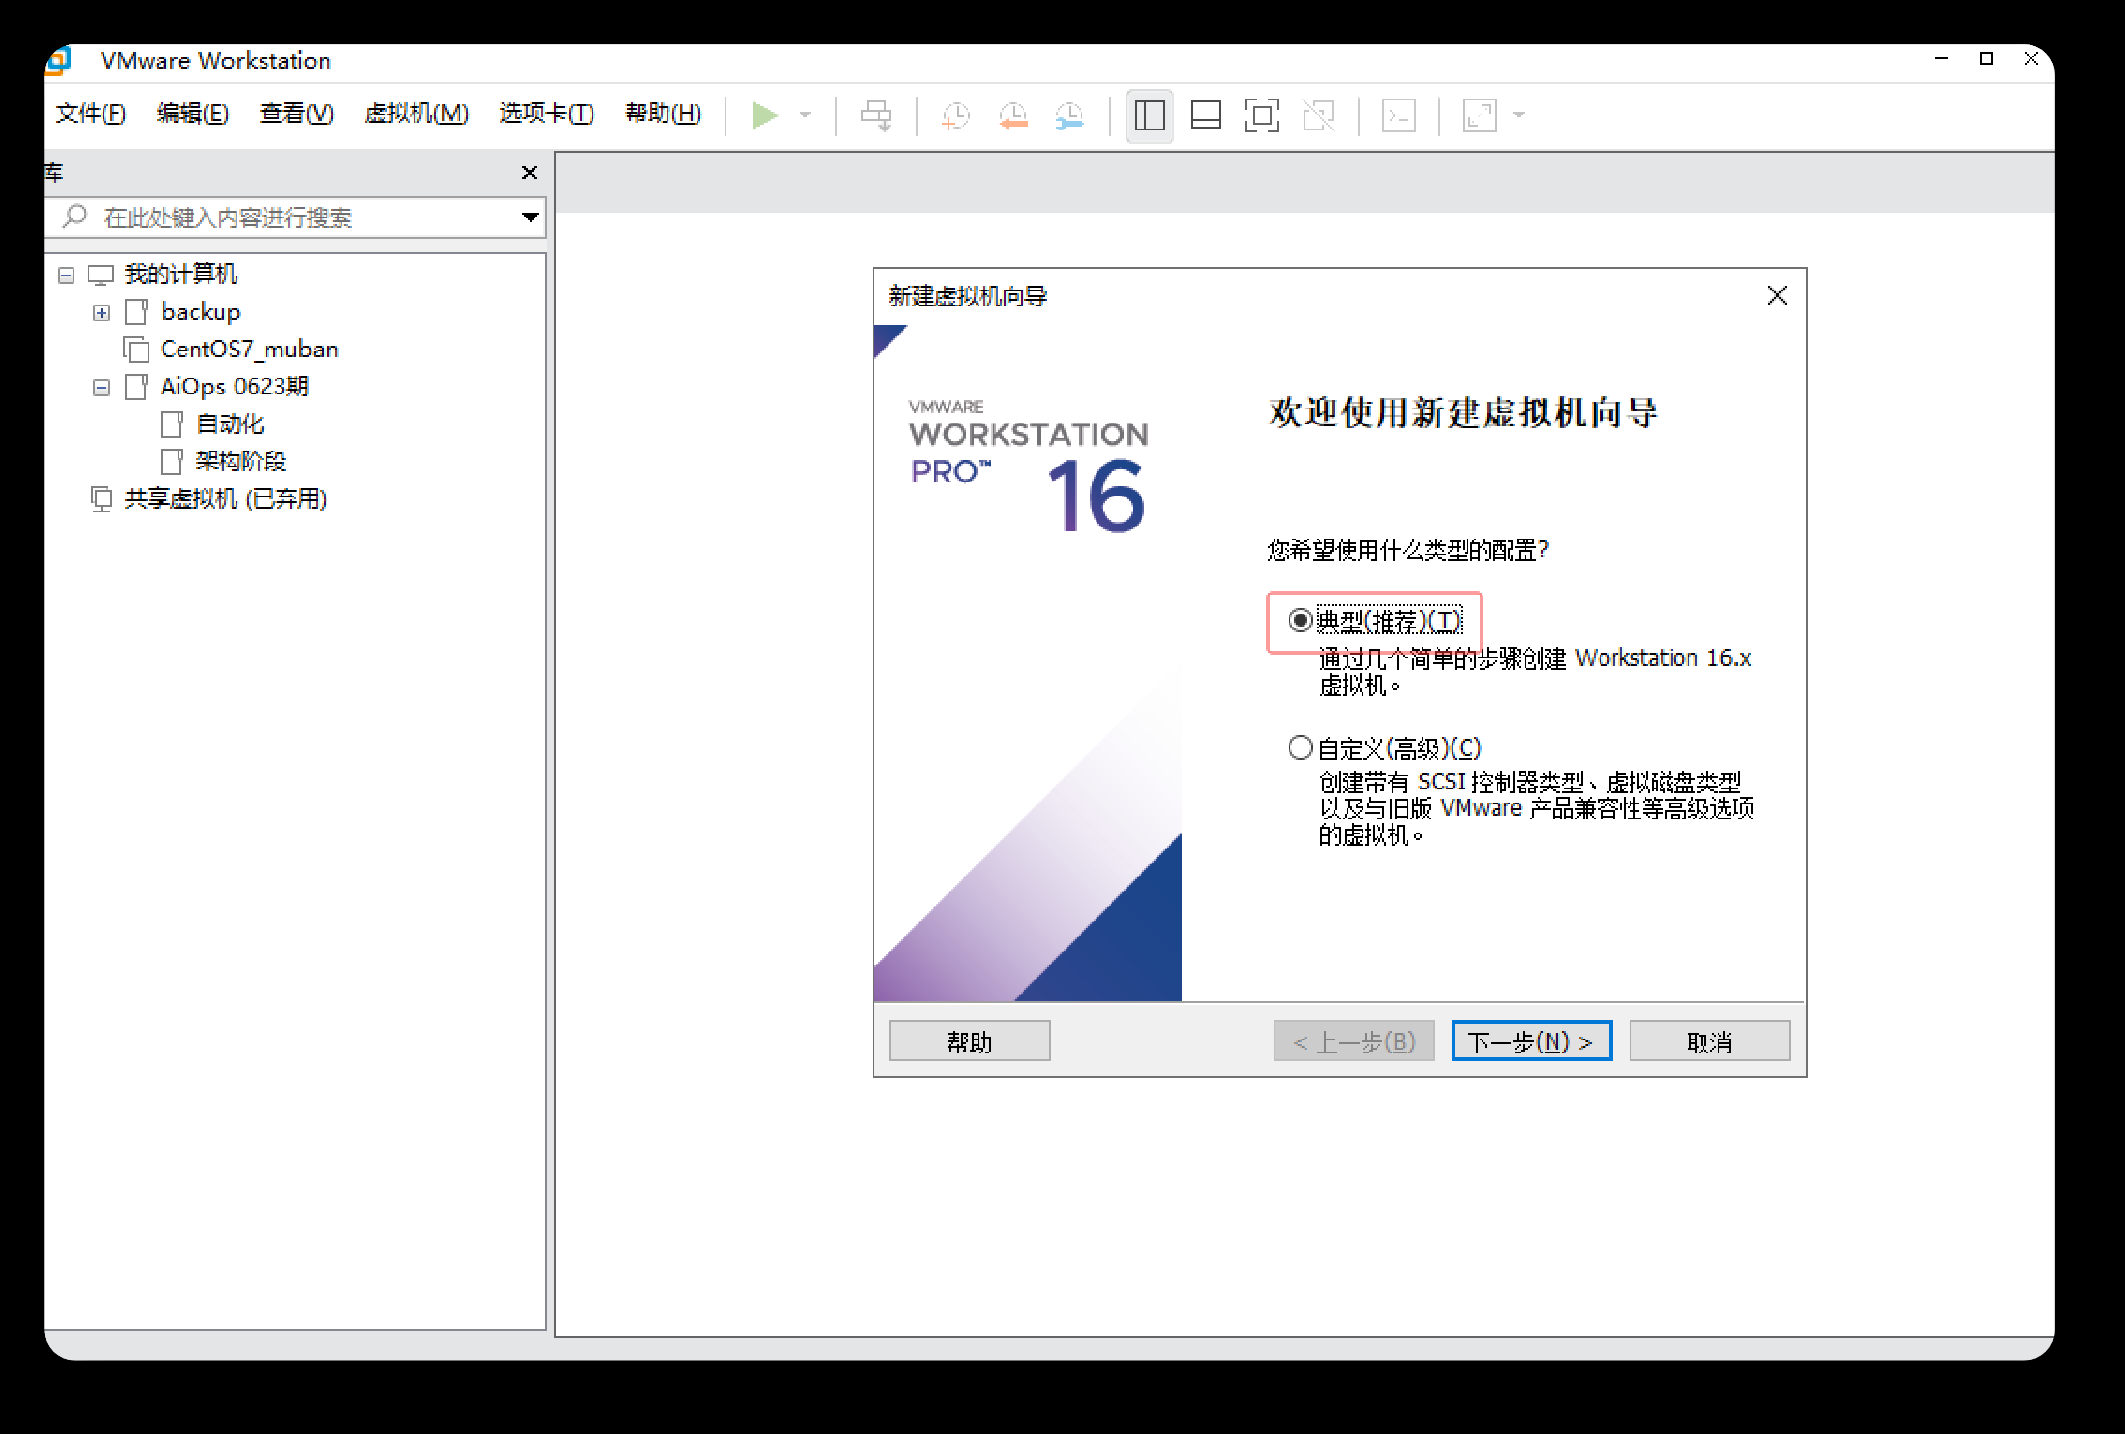Click the library search input field
The height and width of the screenshot is (1434, 2125).
point(295,217)
